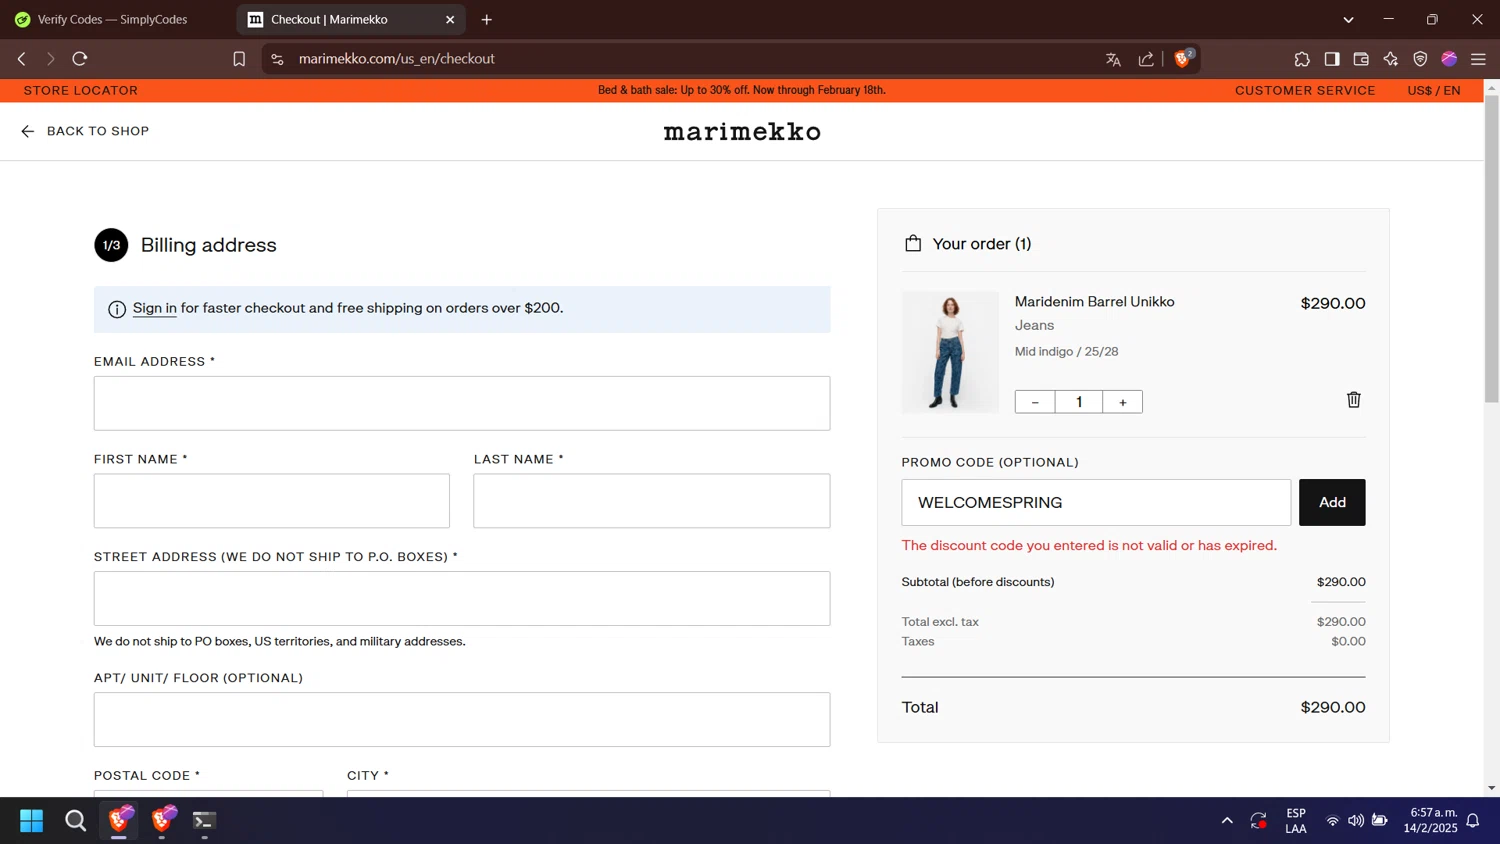Viewport: 1500px width, 844px height.
Task: Click the quantity value field
Action: click(x=1079, y=402)
